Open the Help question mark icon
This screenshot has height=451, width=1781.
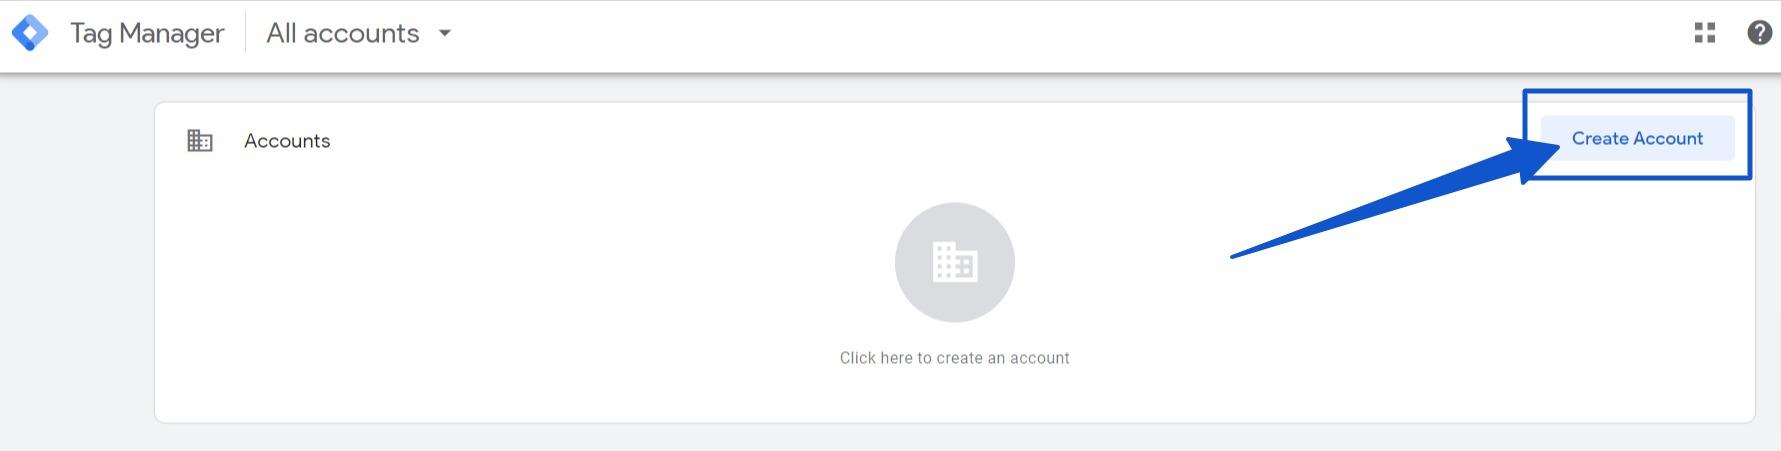click(x=1759, y=33)
